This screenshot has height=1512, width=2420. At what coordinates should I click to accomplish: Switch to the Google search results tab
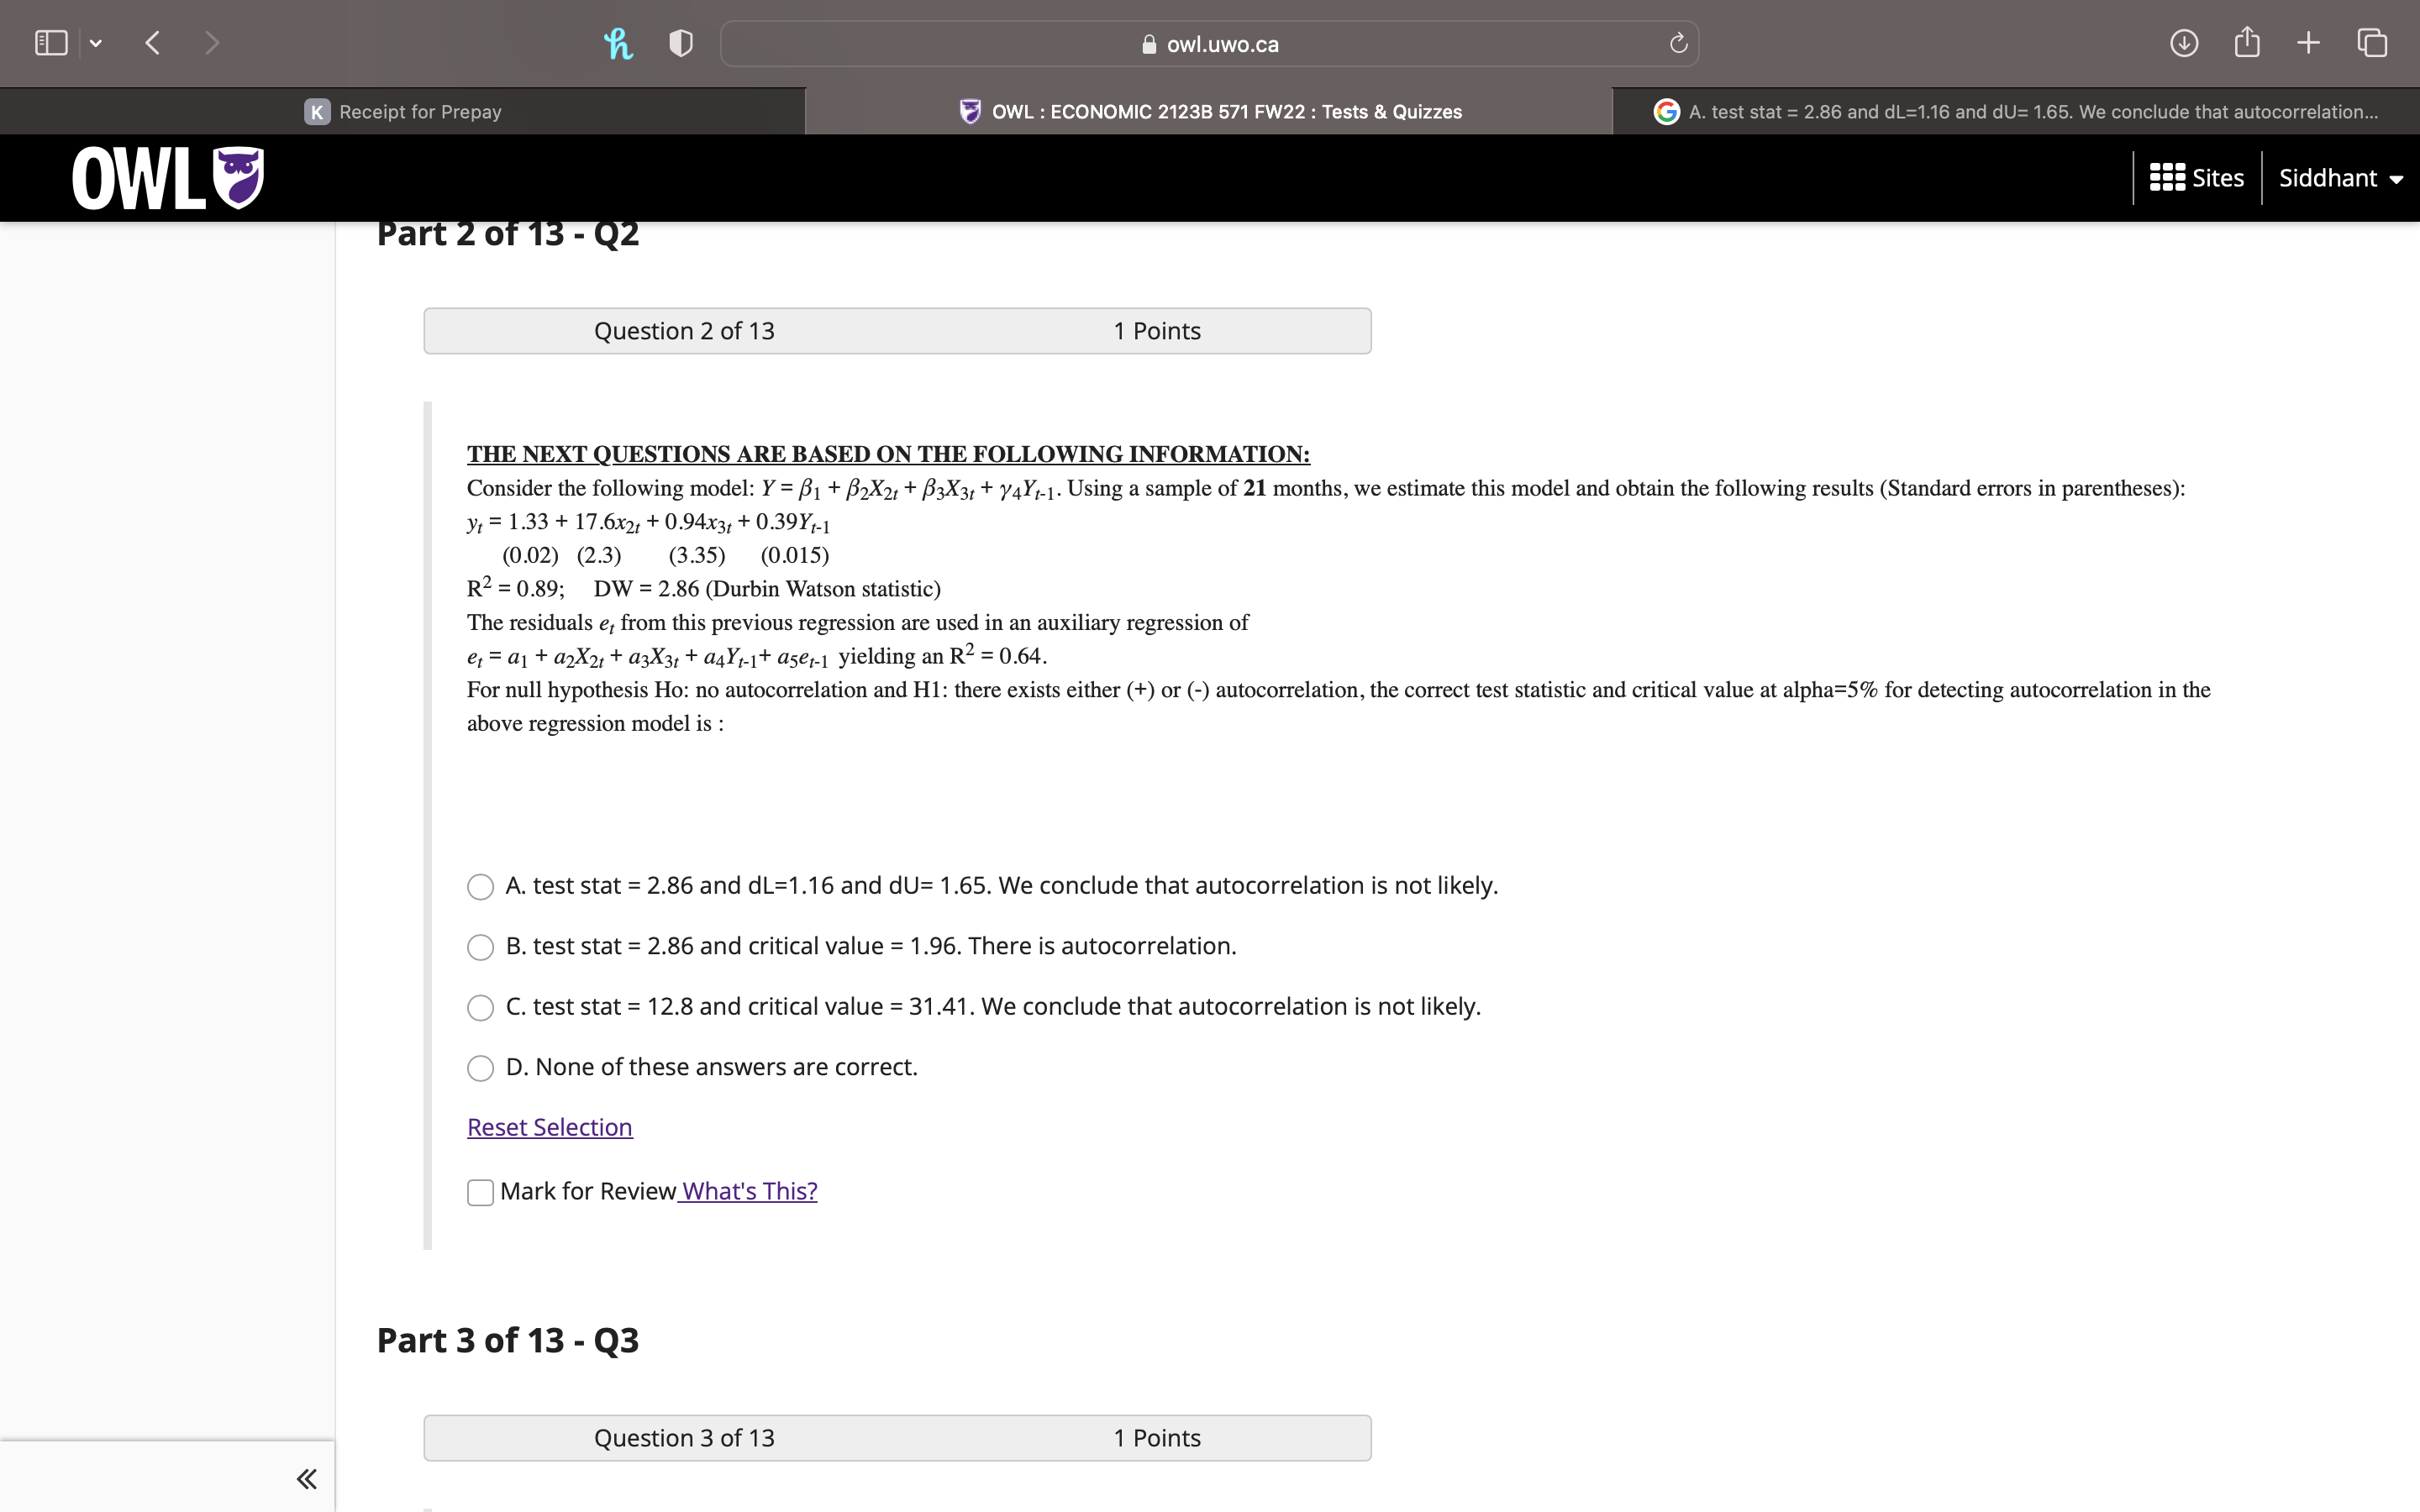tap(2016, 112)
